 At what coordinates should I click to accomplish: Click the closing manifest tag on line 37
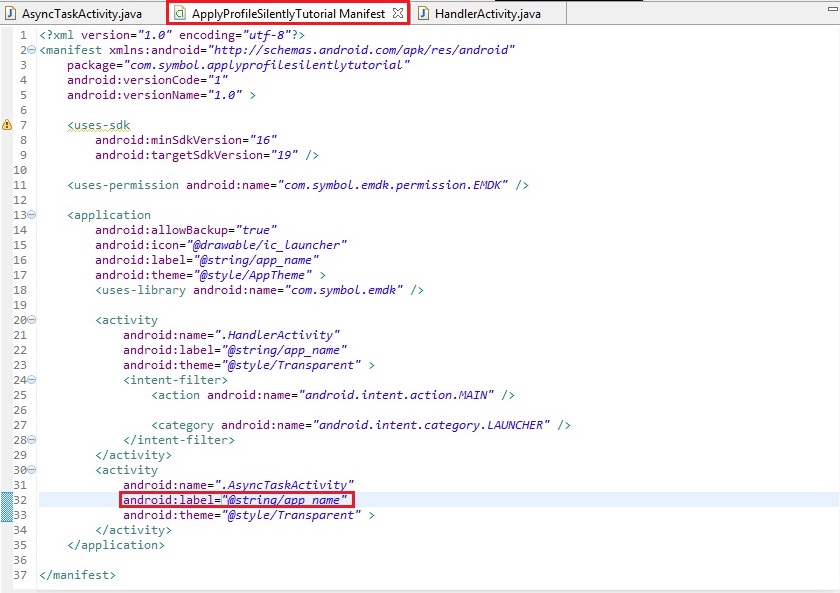pyautogui.click(x=77, y=575)
